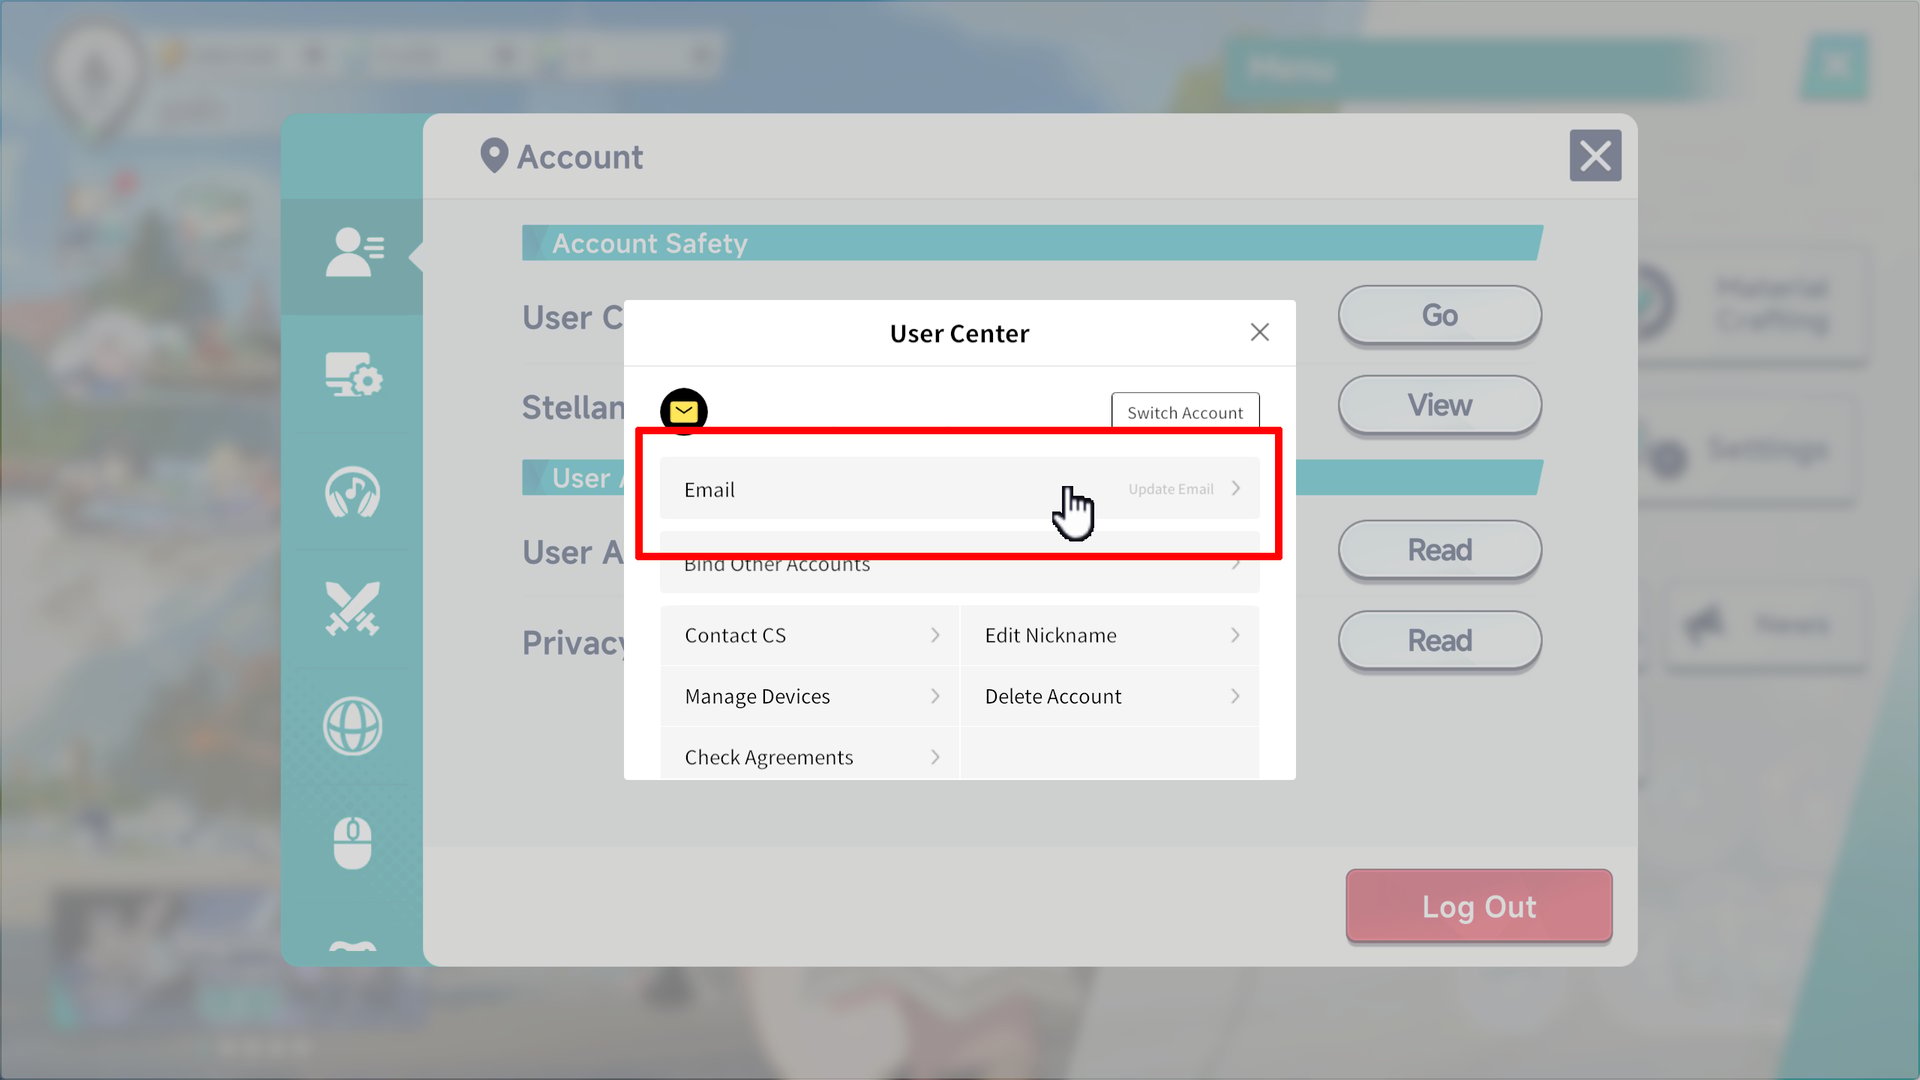Close the Account settings window
This screenshot has width=1920, height=1080.
click(x=1595, y=156)
